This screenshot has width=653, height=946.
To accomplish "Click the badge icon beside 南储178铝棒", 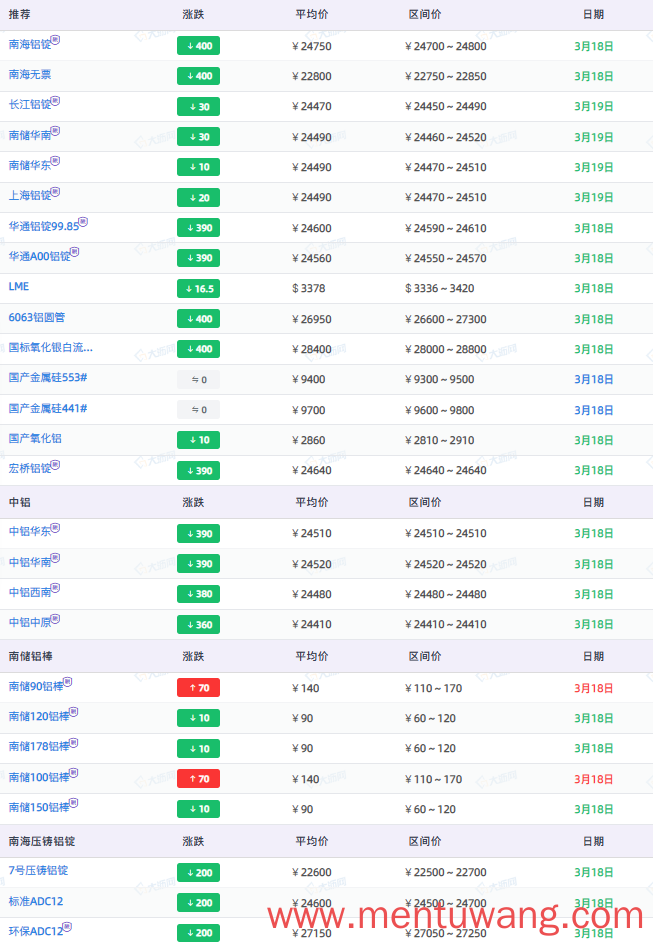I will click(x=74, y=743).
